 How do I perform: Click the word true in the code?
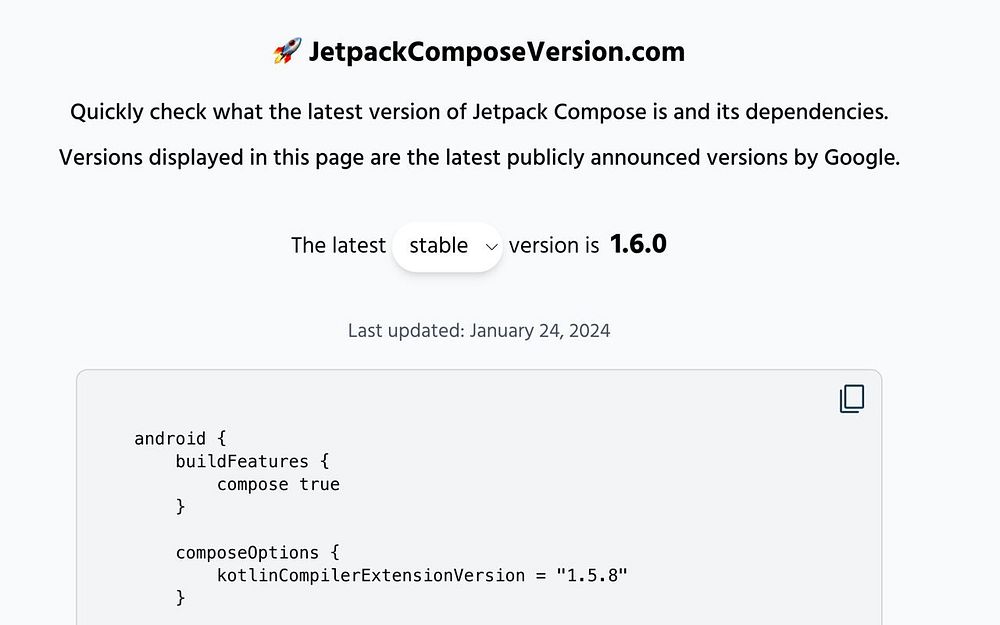320,484
